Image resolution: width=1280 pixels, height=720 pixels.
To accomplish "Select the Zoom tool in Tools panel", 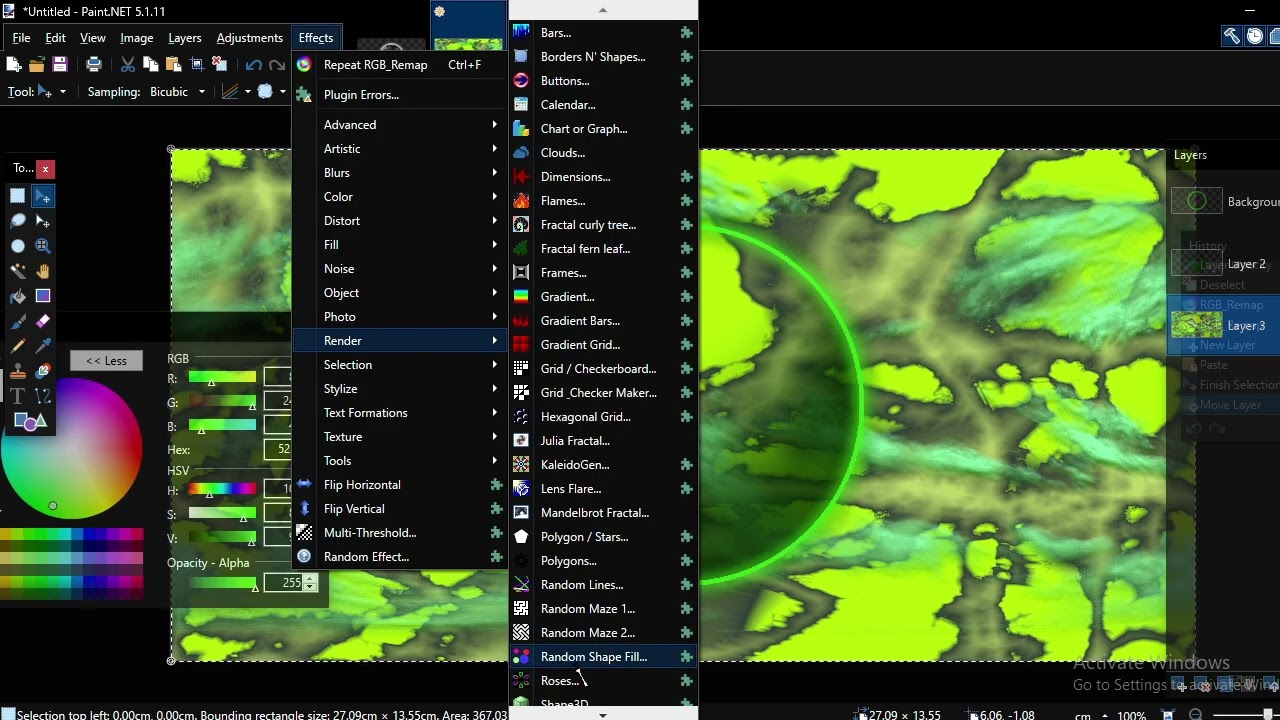I will (42, 246).
